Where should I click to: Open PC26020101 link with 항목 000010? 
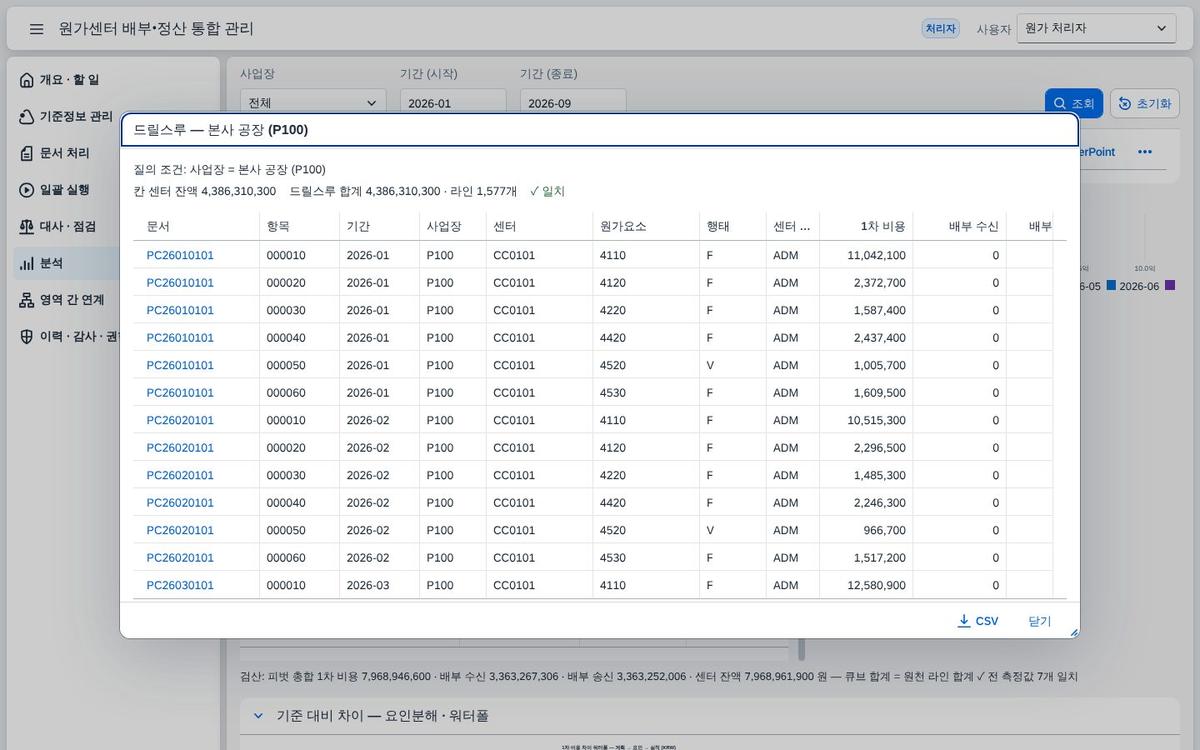pyautogui.click(x=180, y=420)
